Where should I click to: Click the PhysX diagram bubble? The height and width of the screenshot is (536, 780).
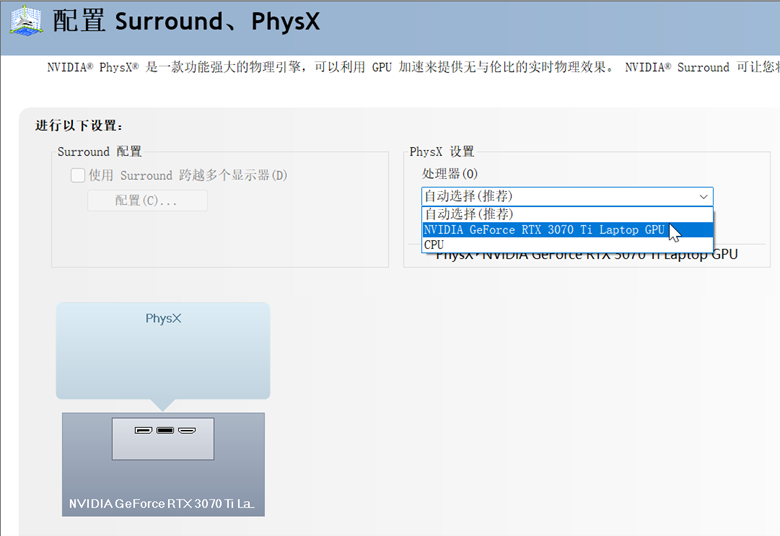[x=163, y=351]
